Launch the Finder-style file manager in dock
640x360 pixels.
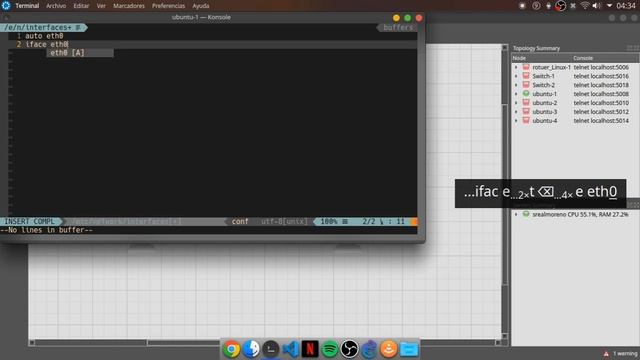tap(251, 349)
